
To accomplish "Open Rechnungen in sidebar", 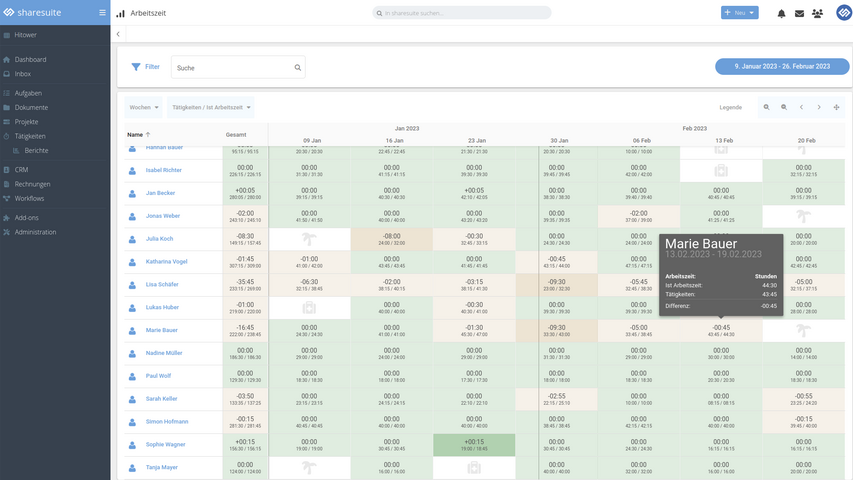I will 32,184.
